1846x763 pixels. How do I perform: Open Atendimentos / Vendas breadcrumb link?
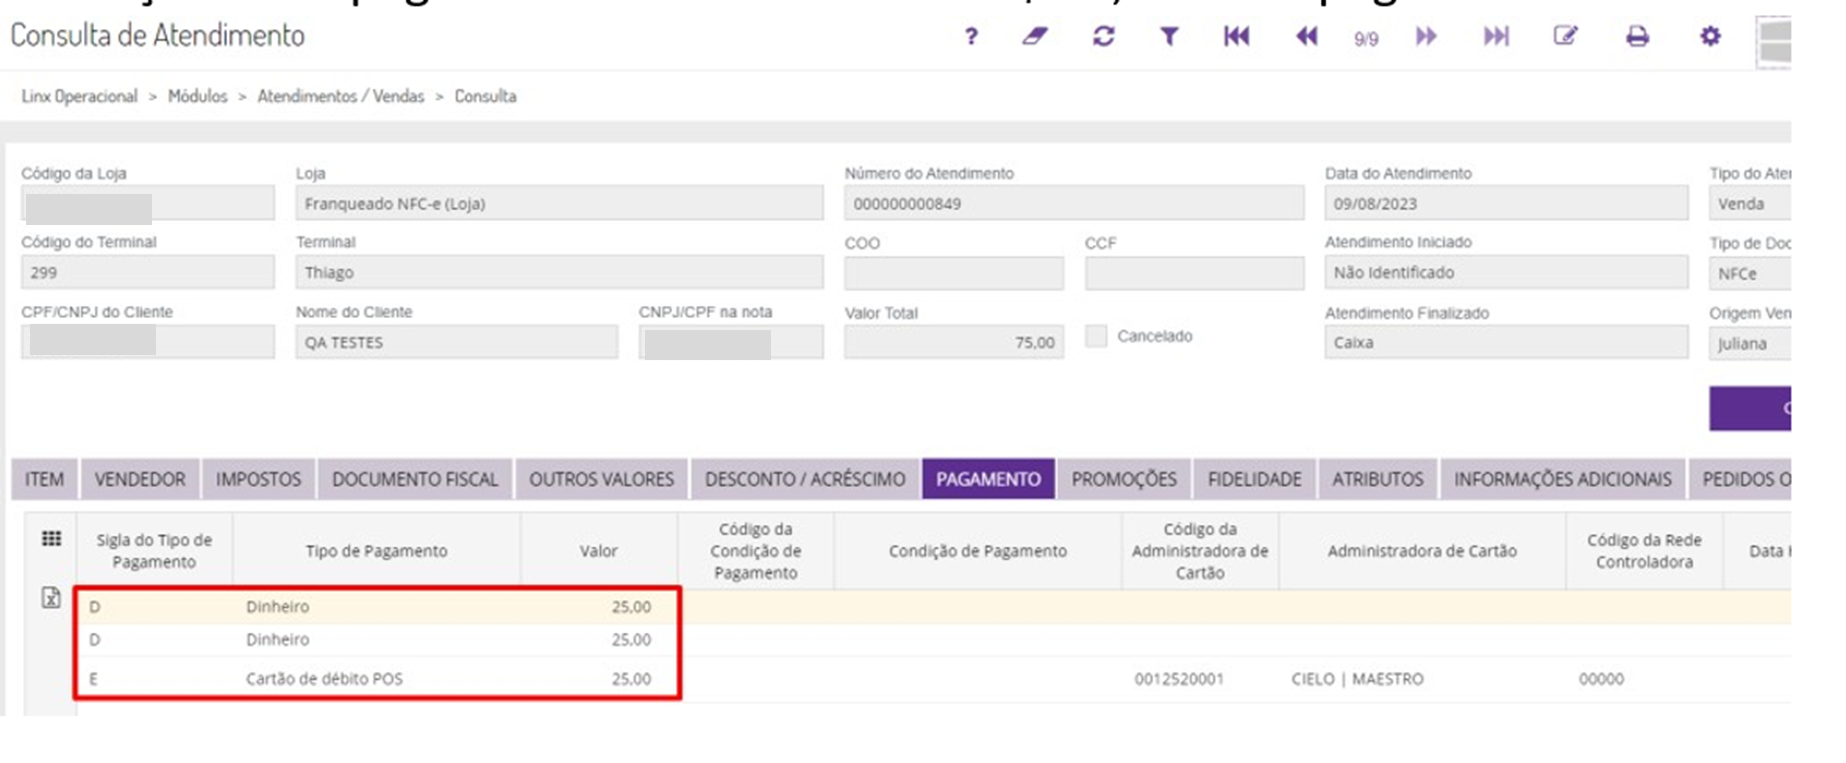341,96
